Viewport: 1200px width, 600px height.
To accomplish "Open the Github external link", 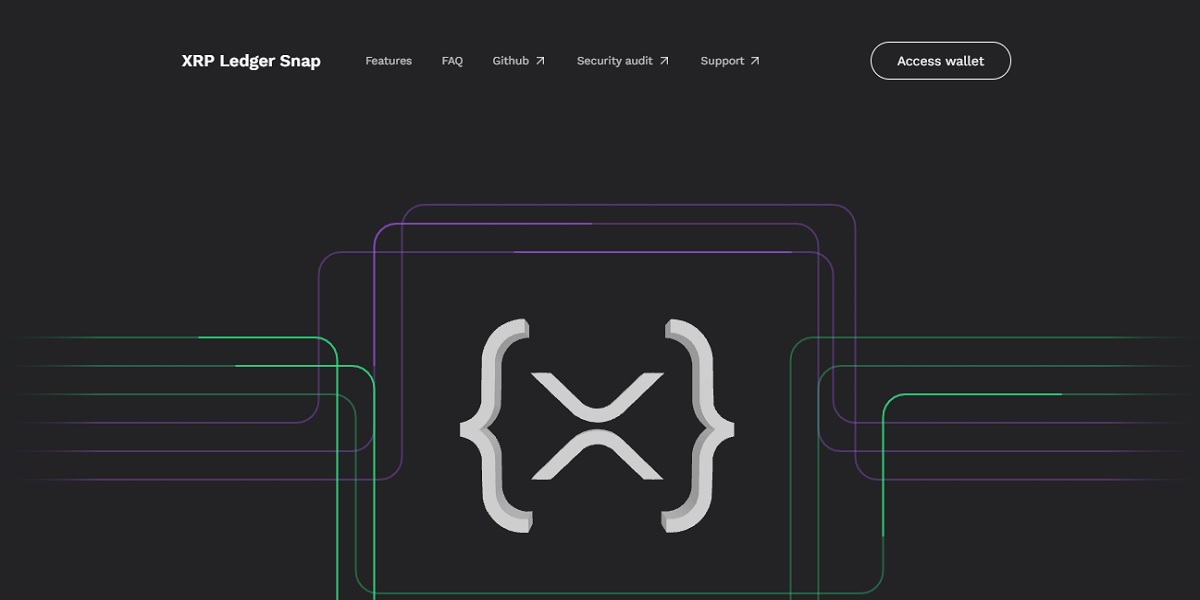I will coord(519,61).
